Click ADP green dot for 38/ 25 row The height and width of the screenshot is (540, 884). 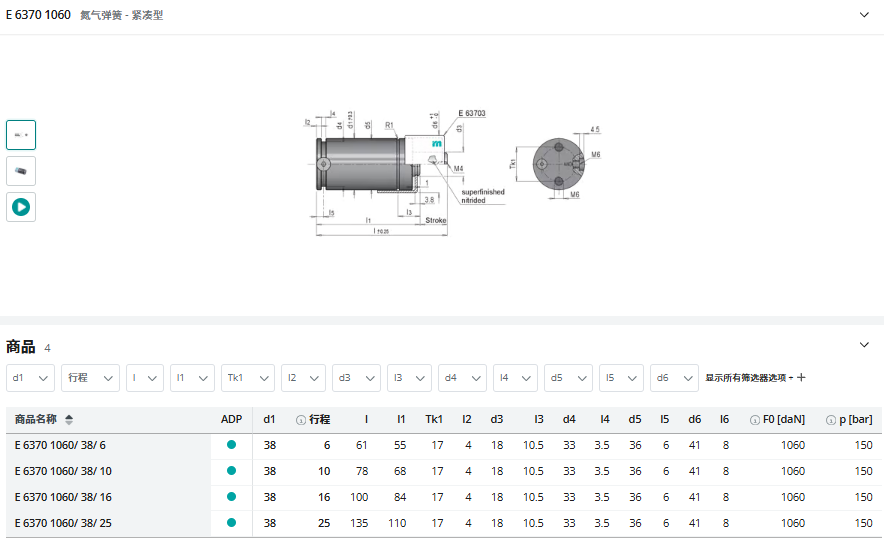pyautogui.click(x=231, y=523)
